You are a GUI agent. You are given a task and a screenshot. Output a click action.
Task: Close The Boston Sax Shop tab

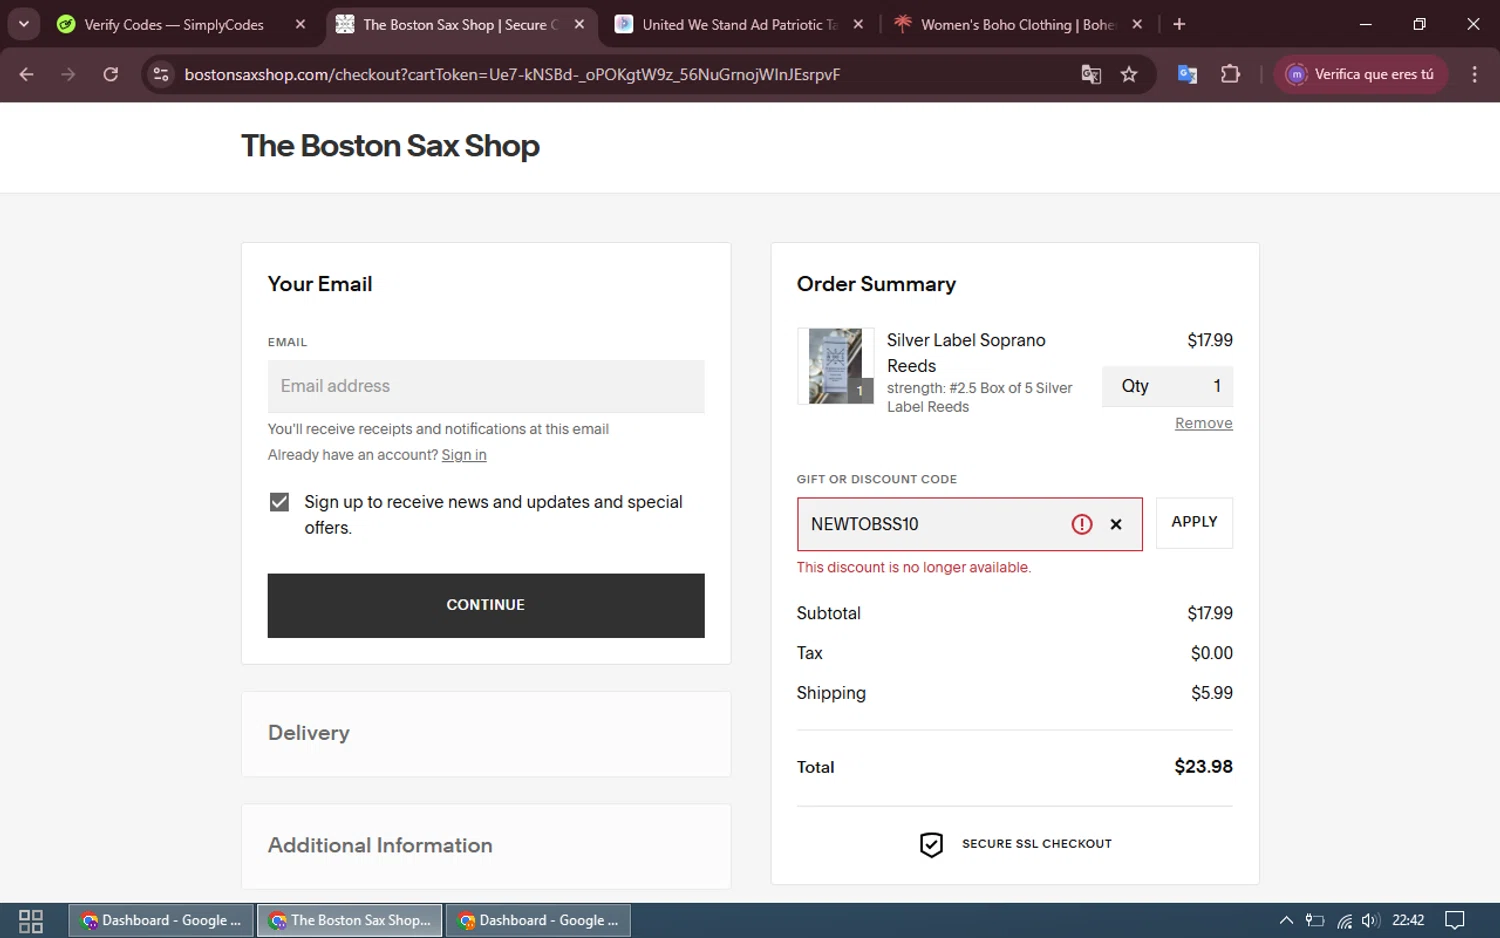pyautogui.click(x=579, y=24)
